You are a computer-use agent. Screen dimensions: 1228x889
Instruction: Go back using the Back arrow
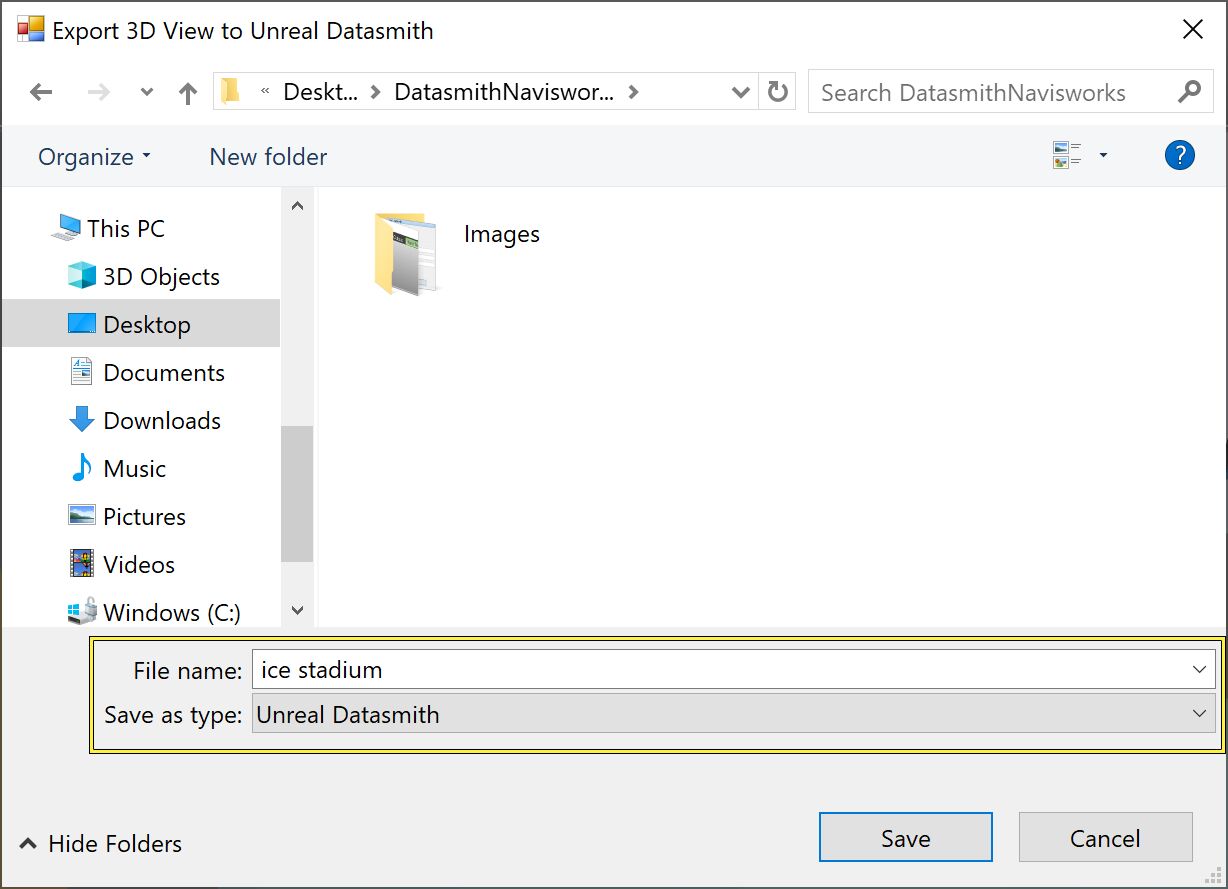point(41,93)
